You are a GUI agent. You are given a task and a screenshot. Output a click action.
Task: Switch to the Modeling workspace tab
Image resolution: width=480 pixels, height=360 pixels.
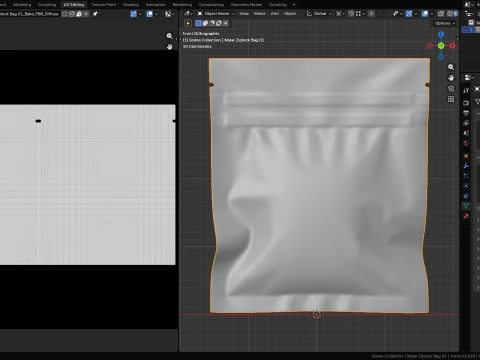click(22, 5)
